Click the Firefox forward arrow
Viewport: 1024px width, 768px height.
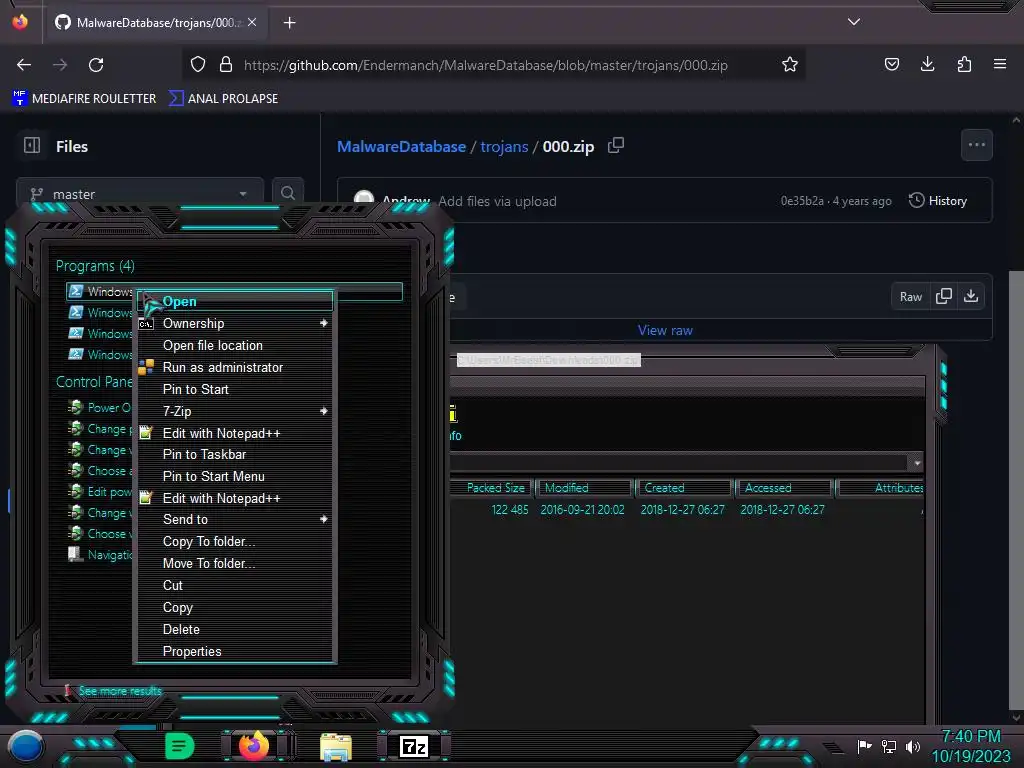pos(60,65)
